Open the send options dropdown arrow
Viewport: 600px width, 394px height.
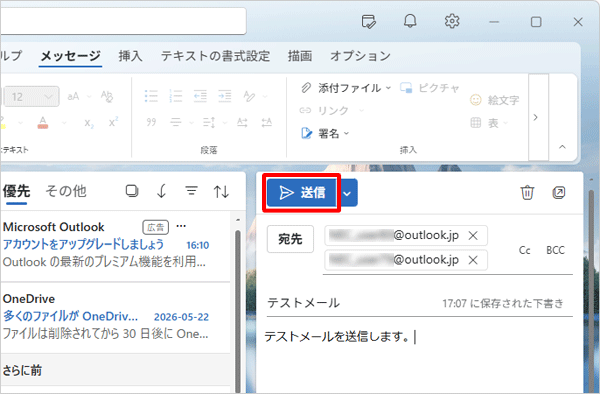tap(347, 193)
